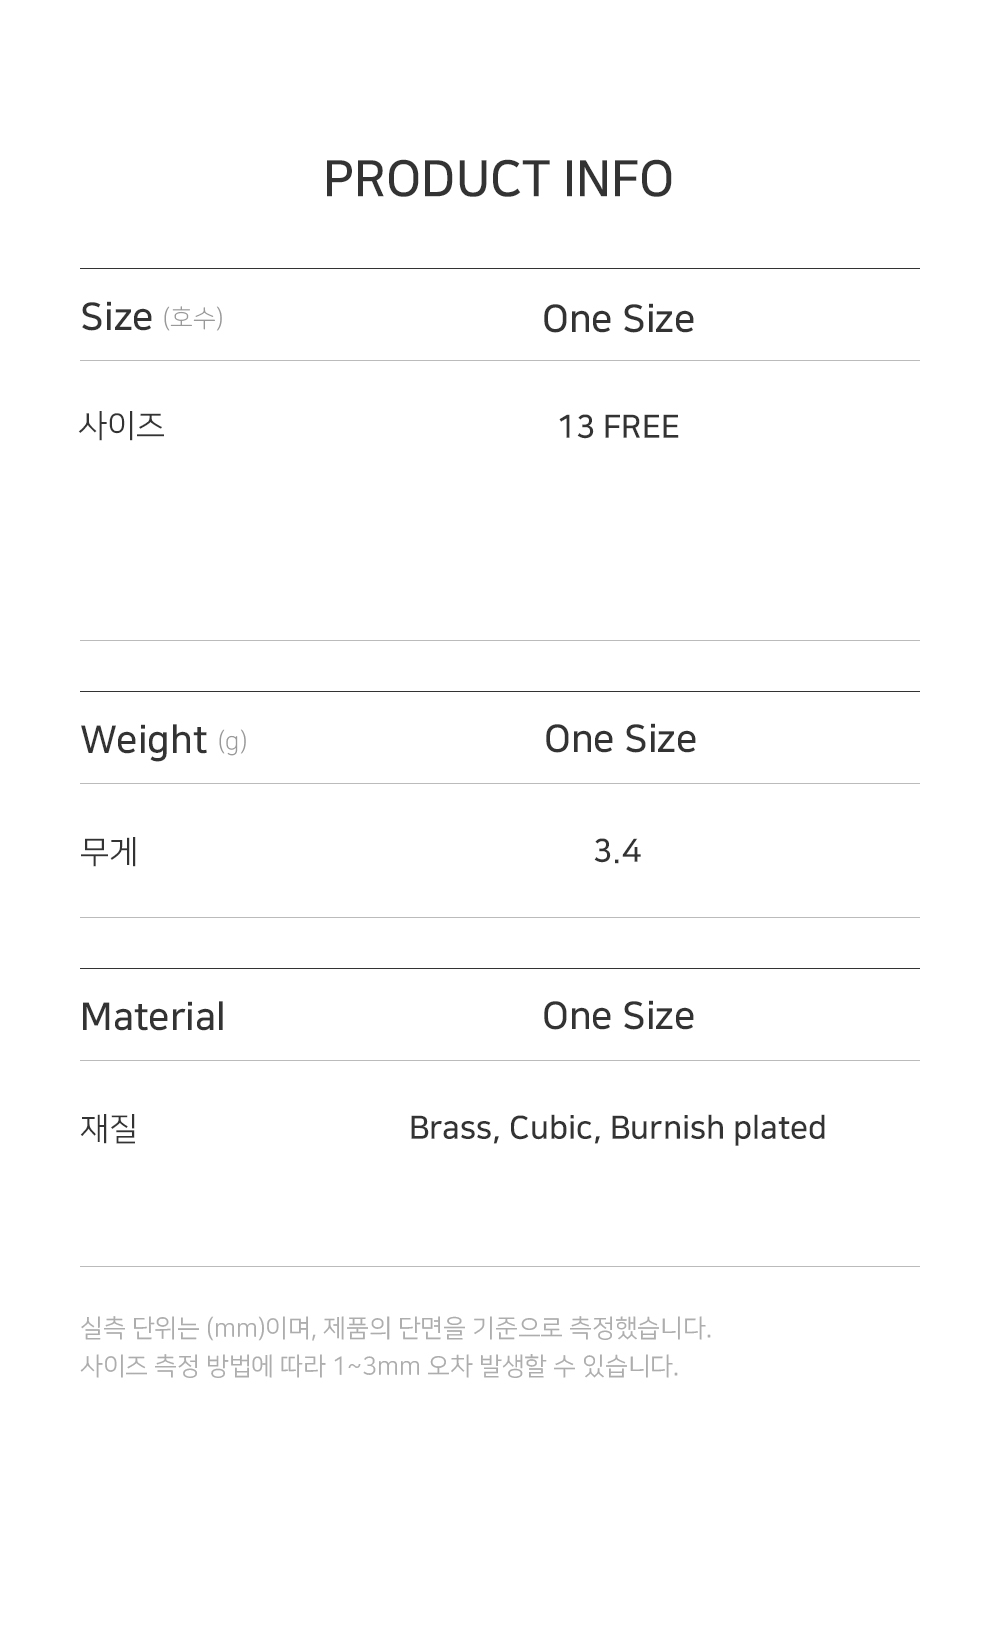Click the PRODUCT INFO heading
The image size is (1000, 1647).
tap(498, 180)
